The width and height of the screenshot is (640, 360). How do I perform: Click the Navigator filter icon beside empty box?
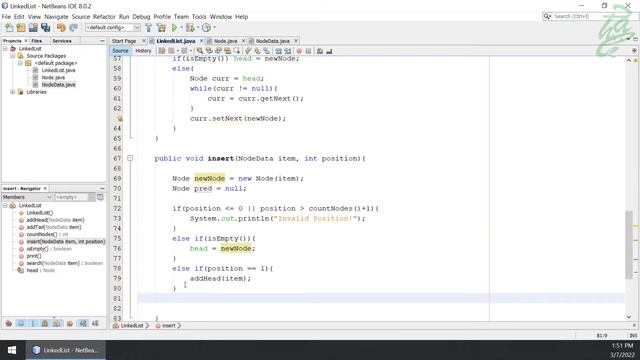click(x=100, y=197)
